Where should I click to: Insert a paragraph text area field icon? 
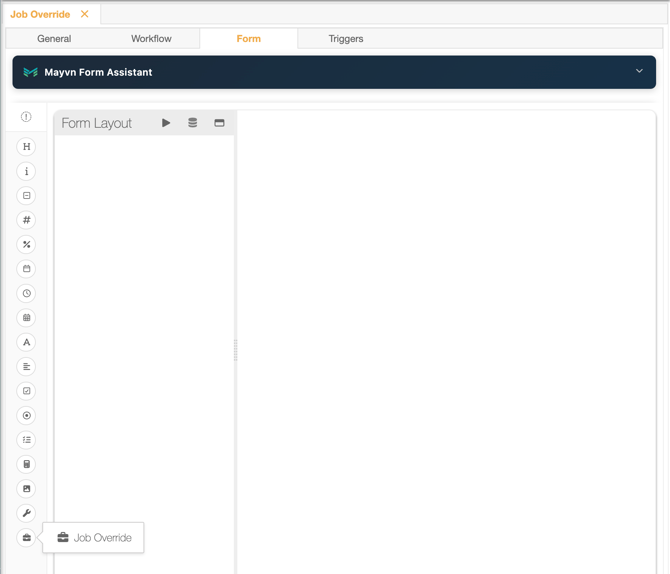[x=26, y=366]
